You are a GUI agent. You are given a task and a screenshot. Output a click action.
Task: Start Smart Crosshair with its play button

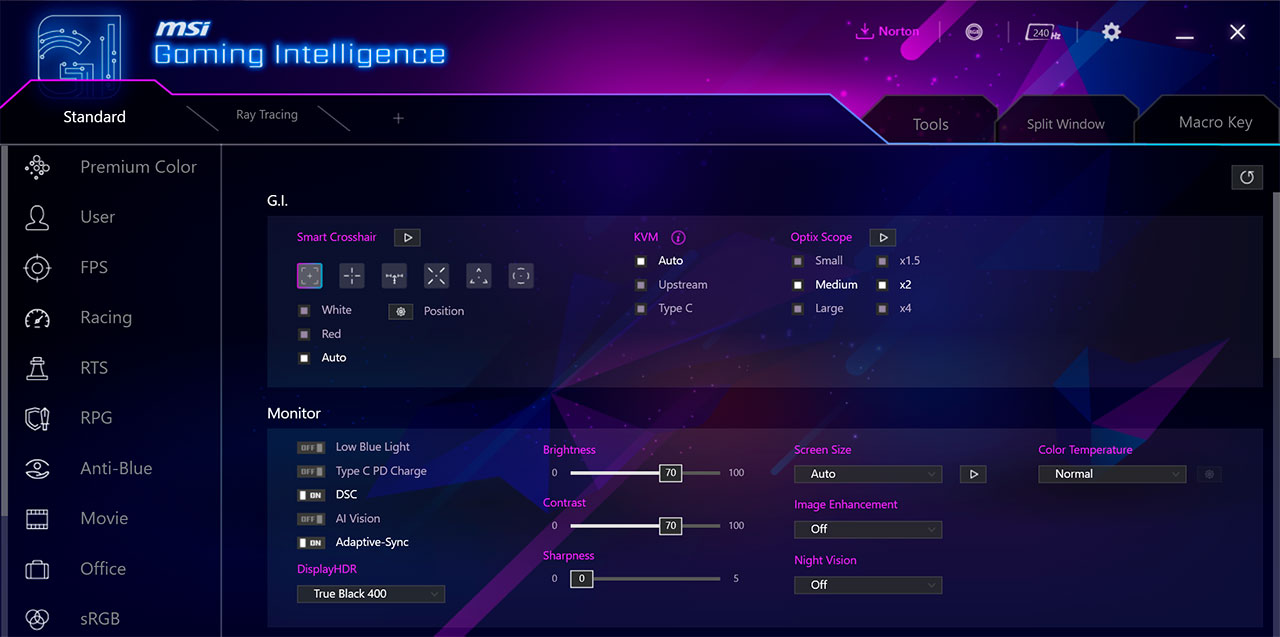coord(407,238)
